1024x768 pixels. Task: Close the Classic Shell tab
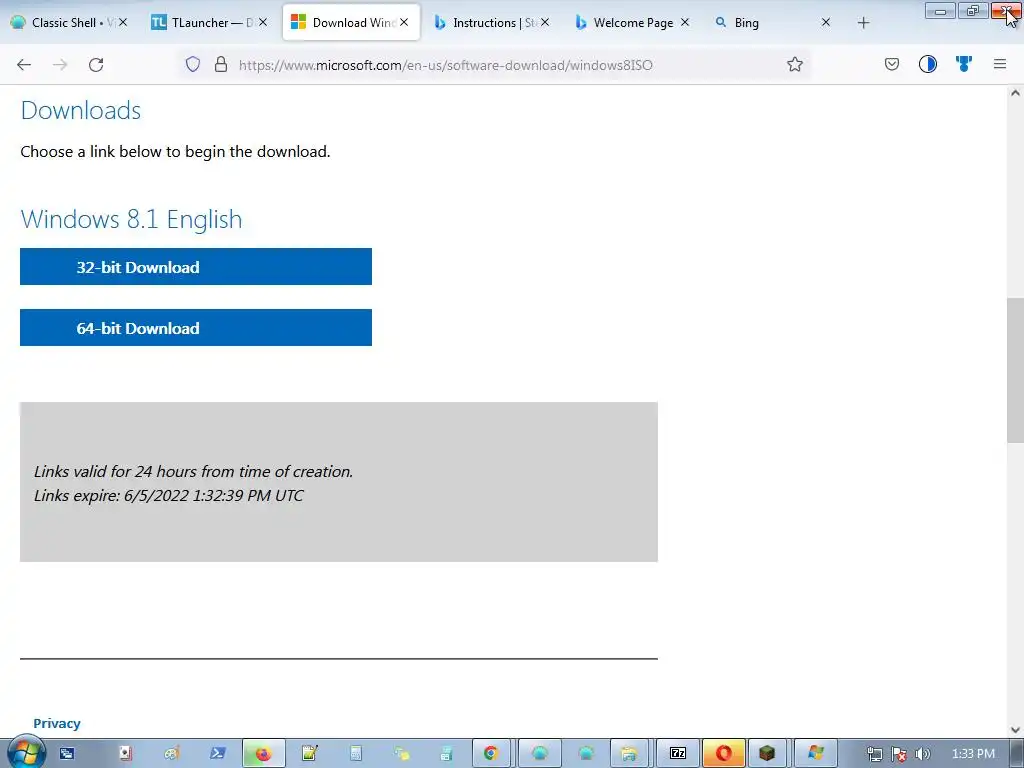pyautogui.click(x=123, y=22)
